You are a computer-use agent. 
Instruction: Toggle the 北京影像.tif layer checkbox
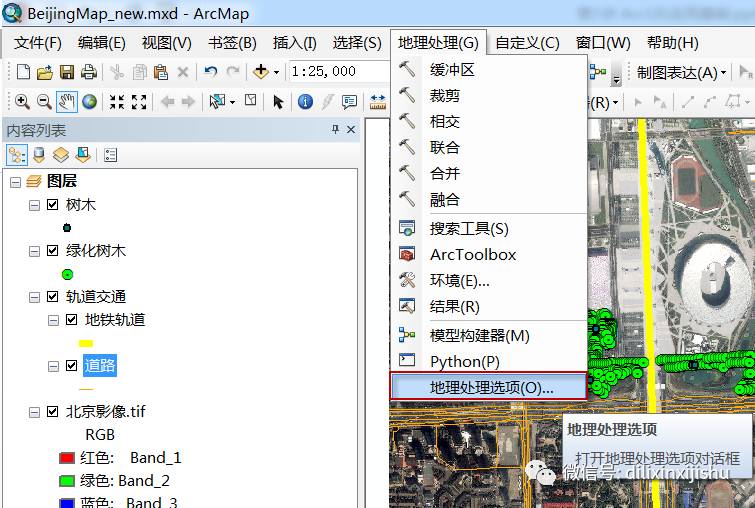tap(52, 412)
